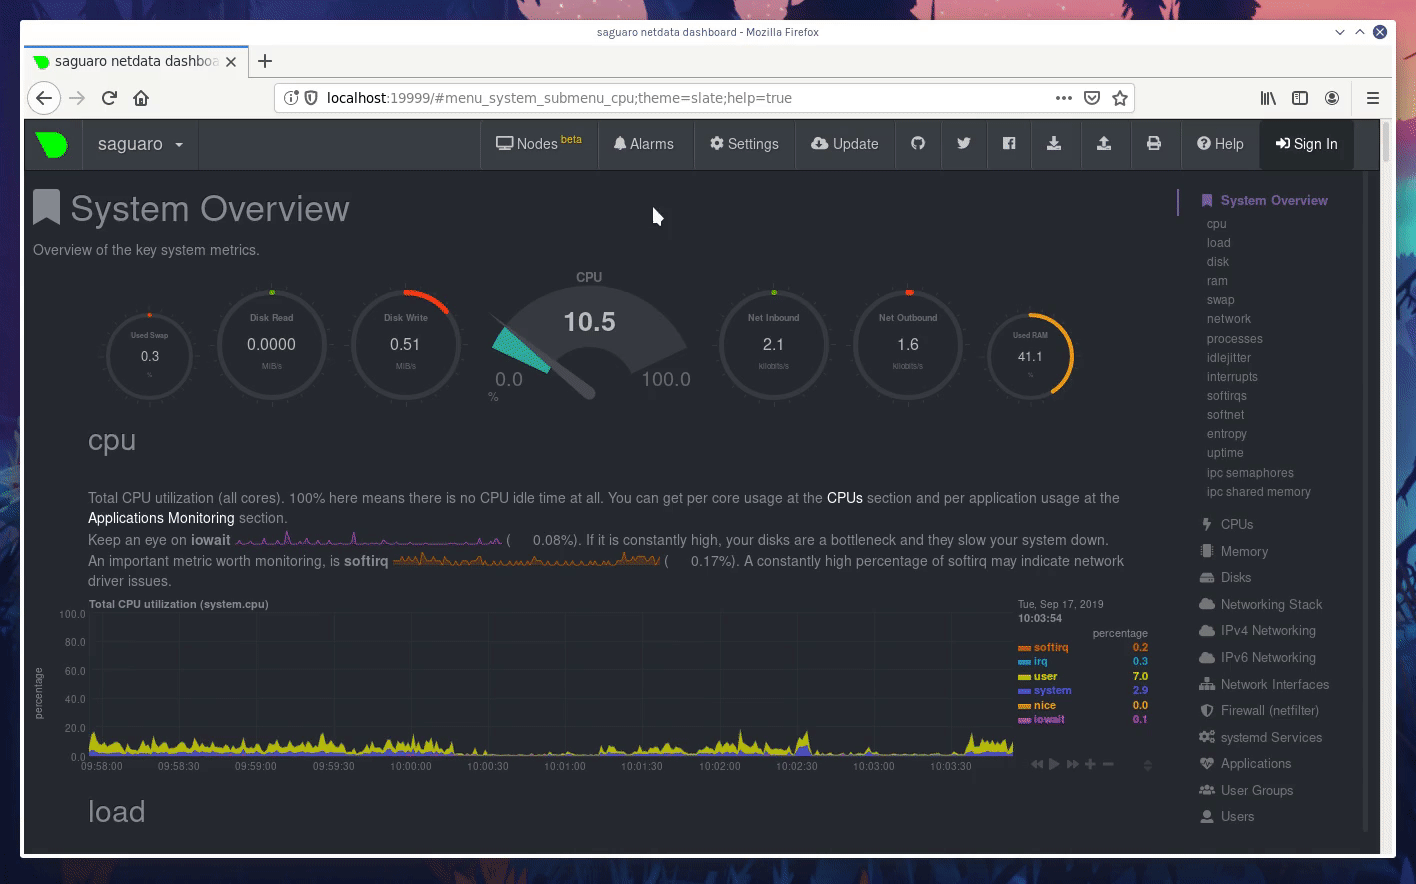Close the saguaro netdata tab
Screen dimensions: 1416x884
point(231,62)
